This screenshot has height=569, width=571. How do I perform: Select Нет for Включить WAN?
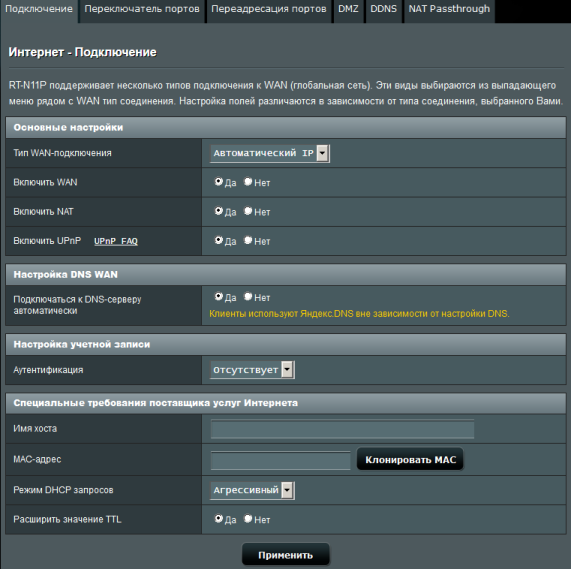pyautogui.click(x=248, y=181)
